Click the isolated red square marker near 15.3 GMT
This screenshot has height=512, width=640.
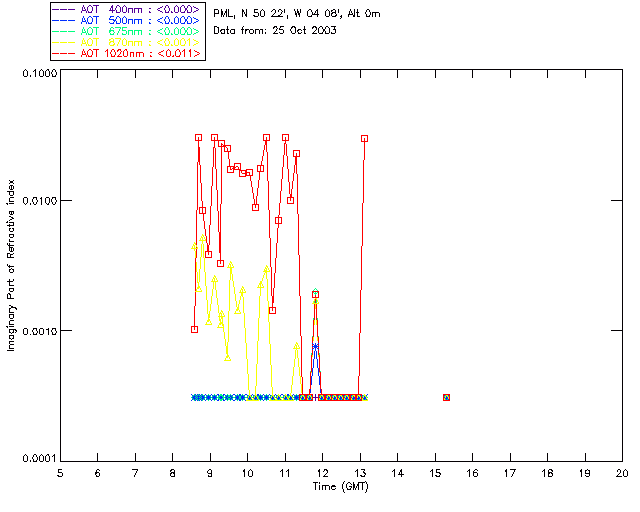coord(447,397)
